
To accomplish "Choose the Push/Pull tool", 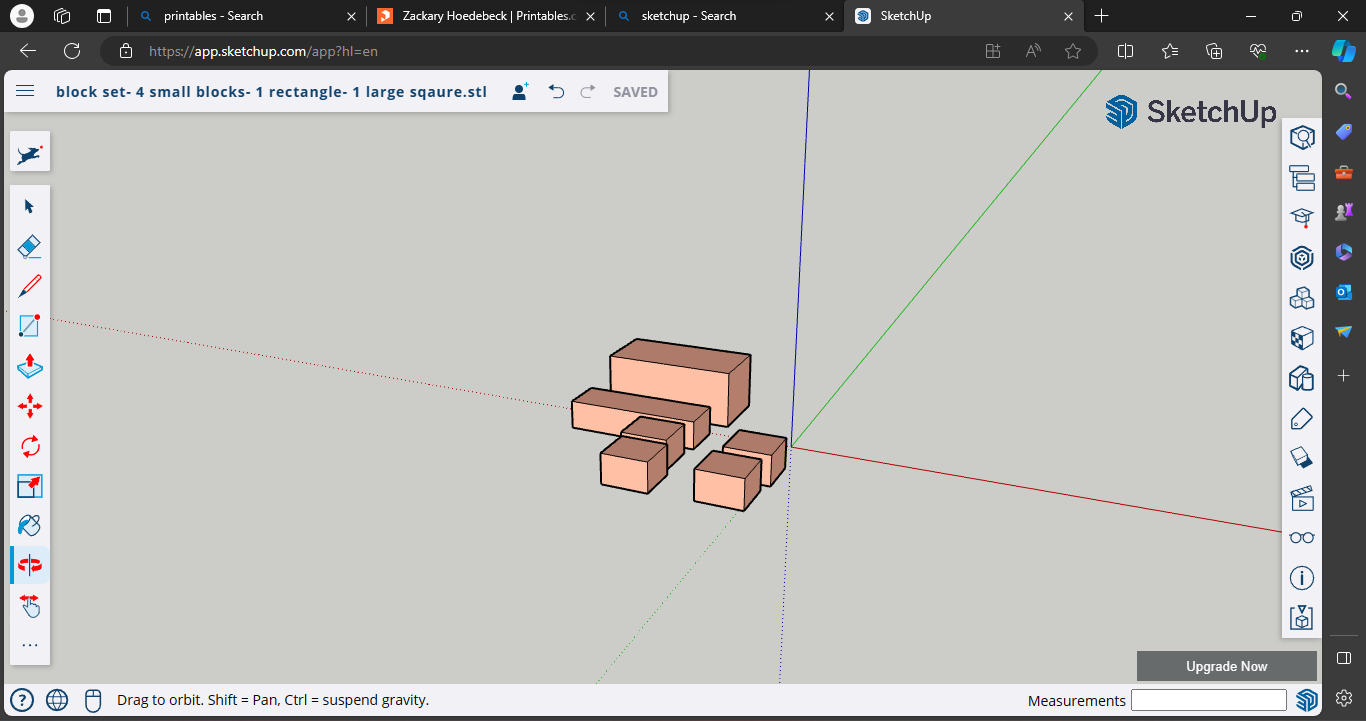I will pyautogui.click(x=29, y=367).
